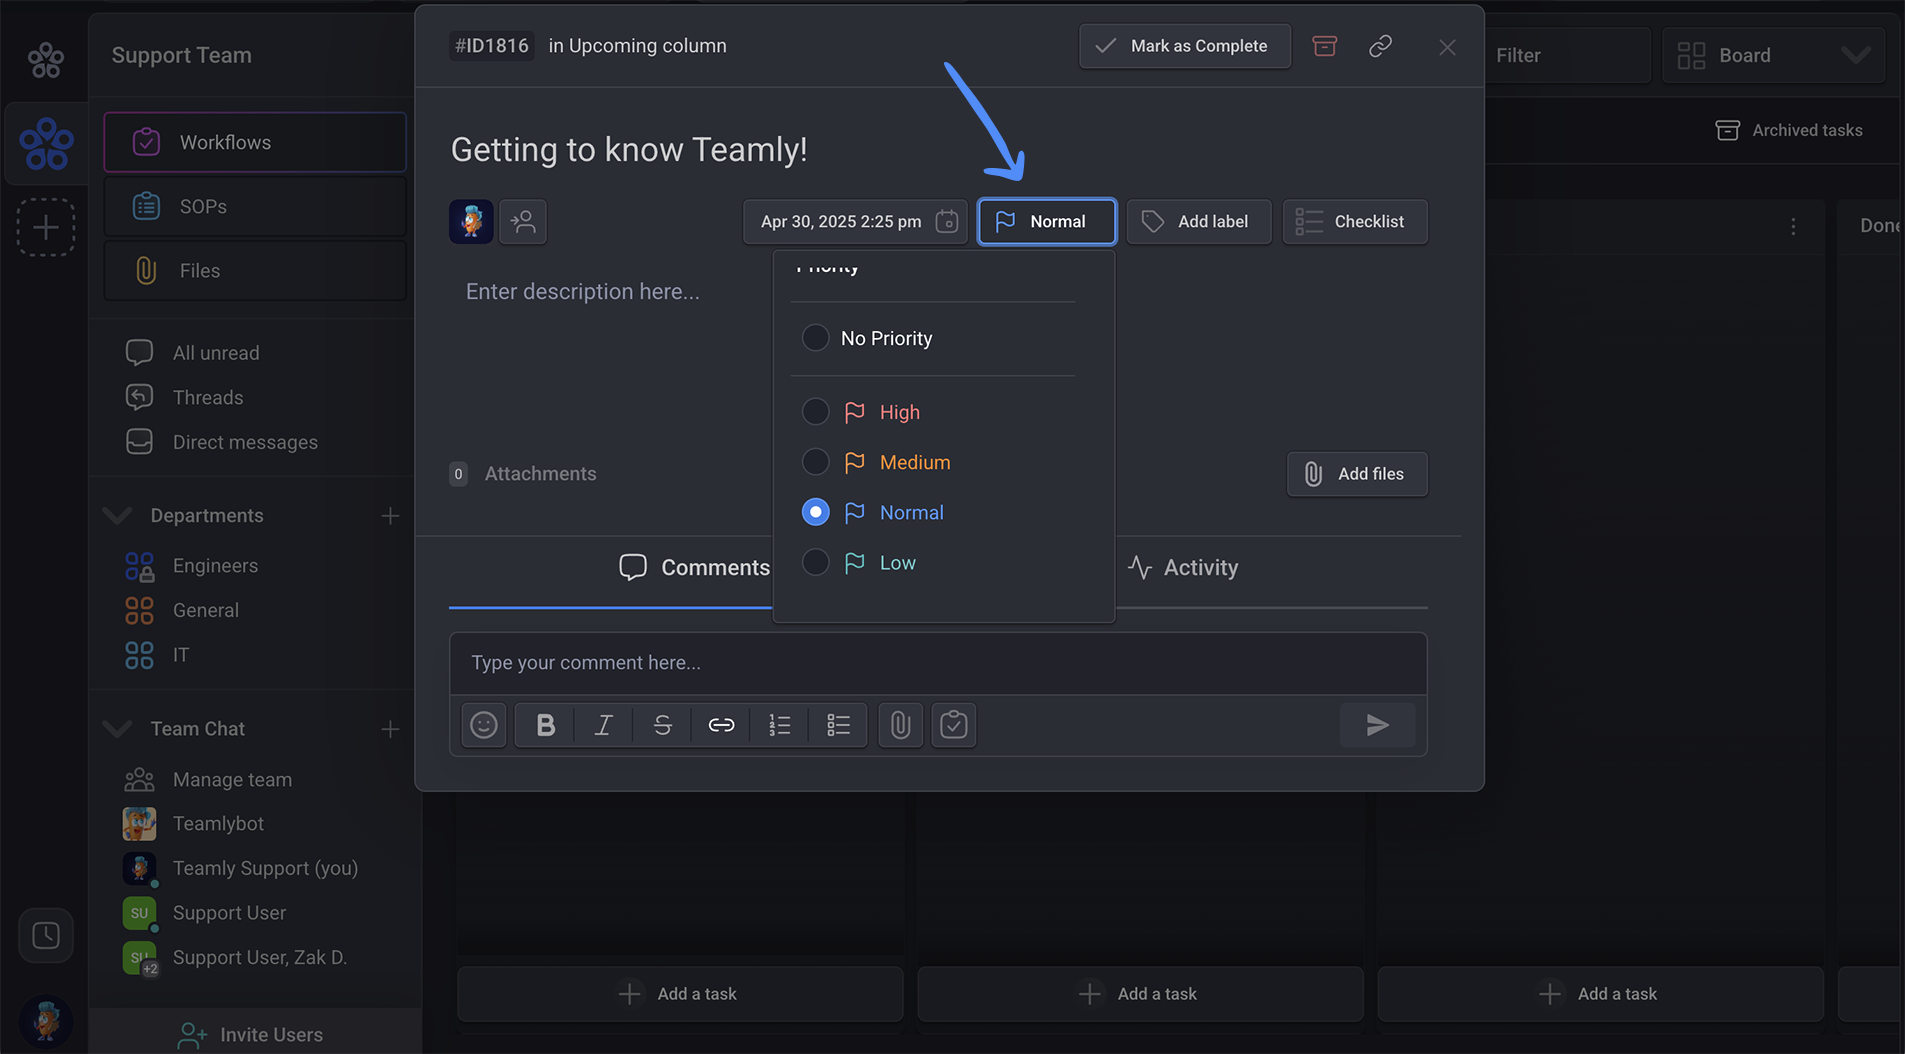Screen dimensions: 1905x1054
Task: Attach a file to comment
Action: (900, 725)
